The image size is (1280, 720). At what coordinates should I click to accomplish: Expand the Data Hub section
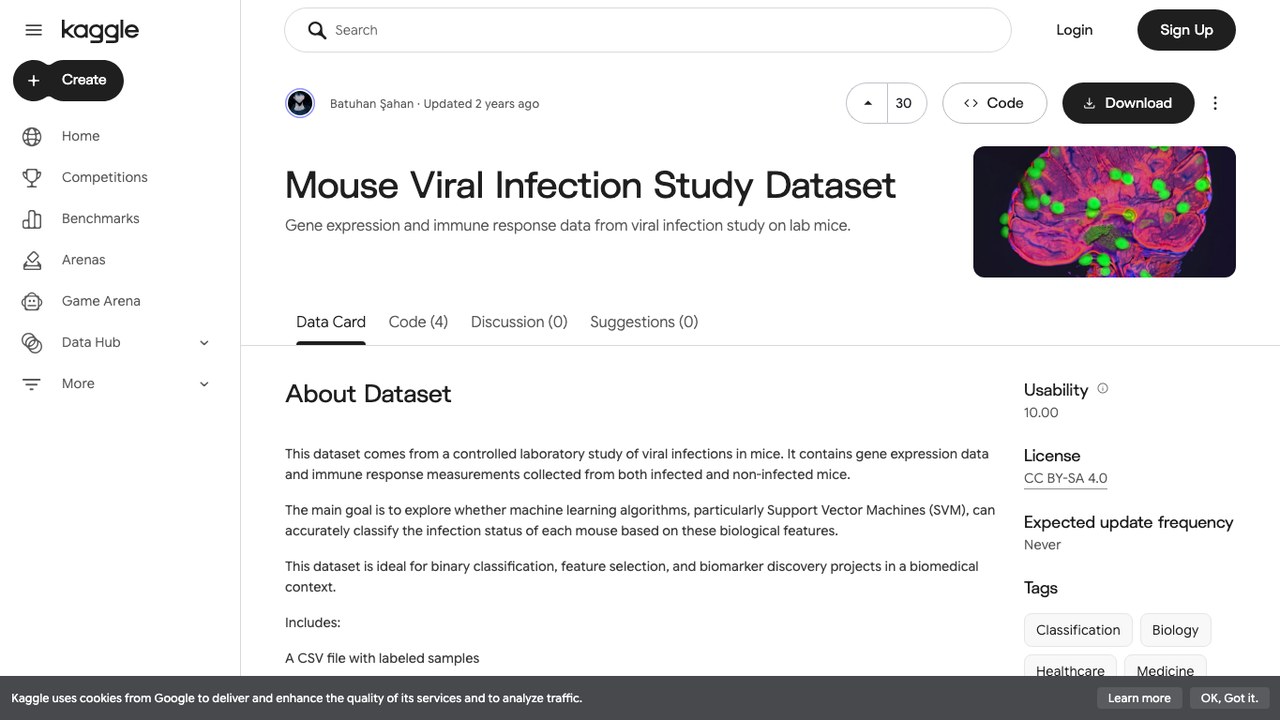coord(204,342)
